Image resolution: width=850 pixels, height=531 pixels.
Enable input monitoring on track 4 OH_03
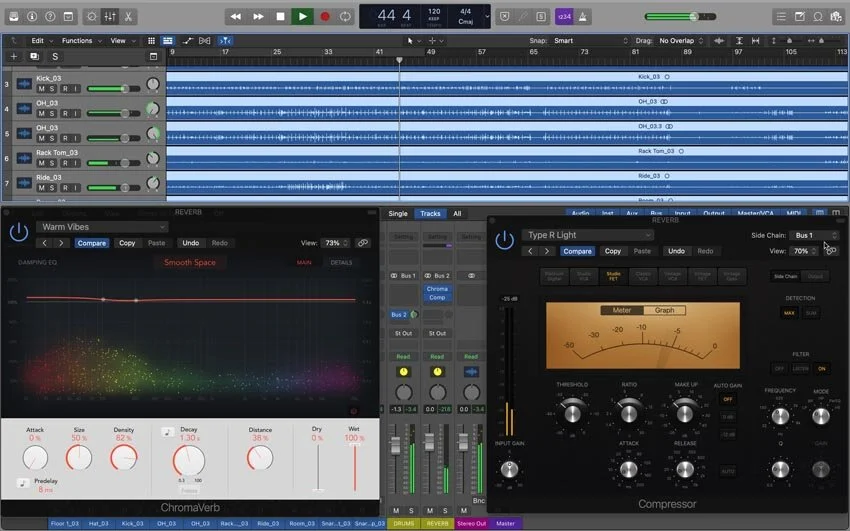pos(76,113)
